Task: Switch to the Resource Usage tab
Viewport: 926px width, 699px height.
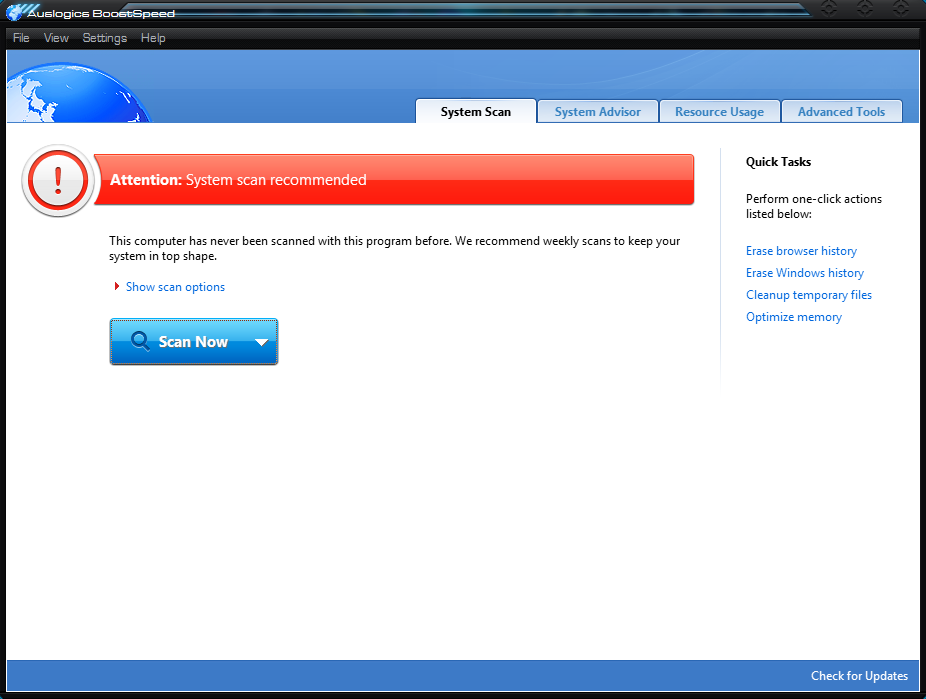Action: coord(719,112)
